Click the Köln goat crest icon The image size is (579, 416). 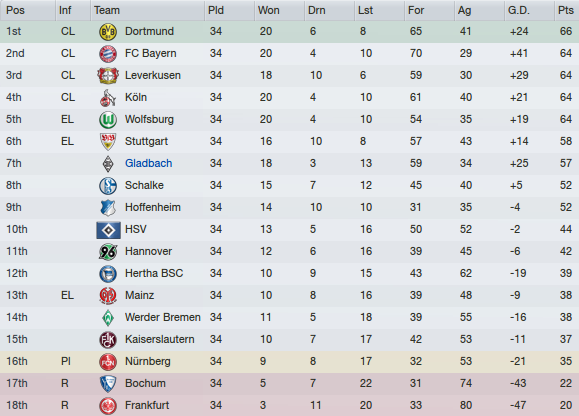(108, 98)
